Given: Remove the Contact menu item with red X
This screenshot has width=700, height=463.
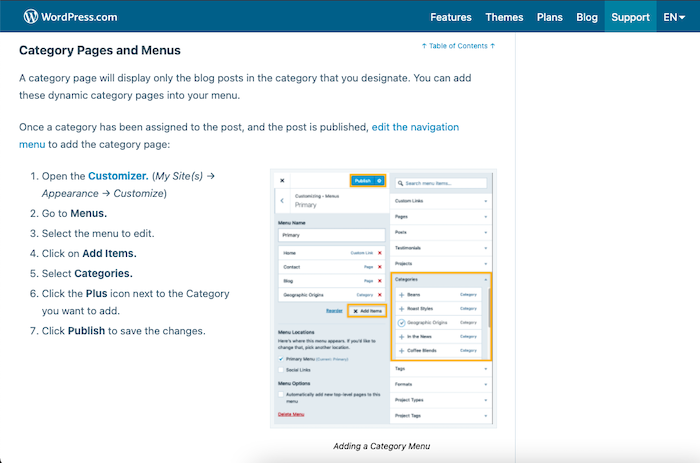Looking at the screenshot, I should click(x=380, y=267).
